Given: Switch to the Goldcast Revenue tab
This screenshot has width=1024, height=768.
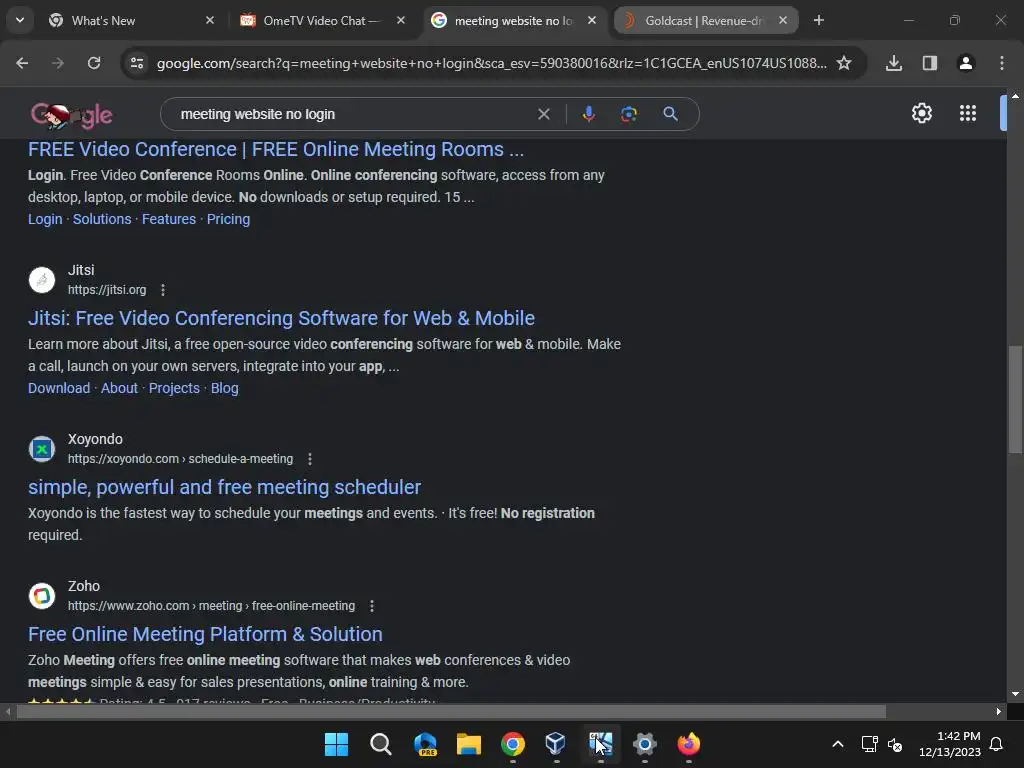Looking at the screenshot, I should tap(704, 20).
